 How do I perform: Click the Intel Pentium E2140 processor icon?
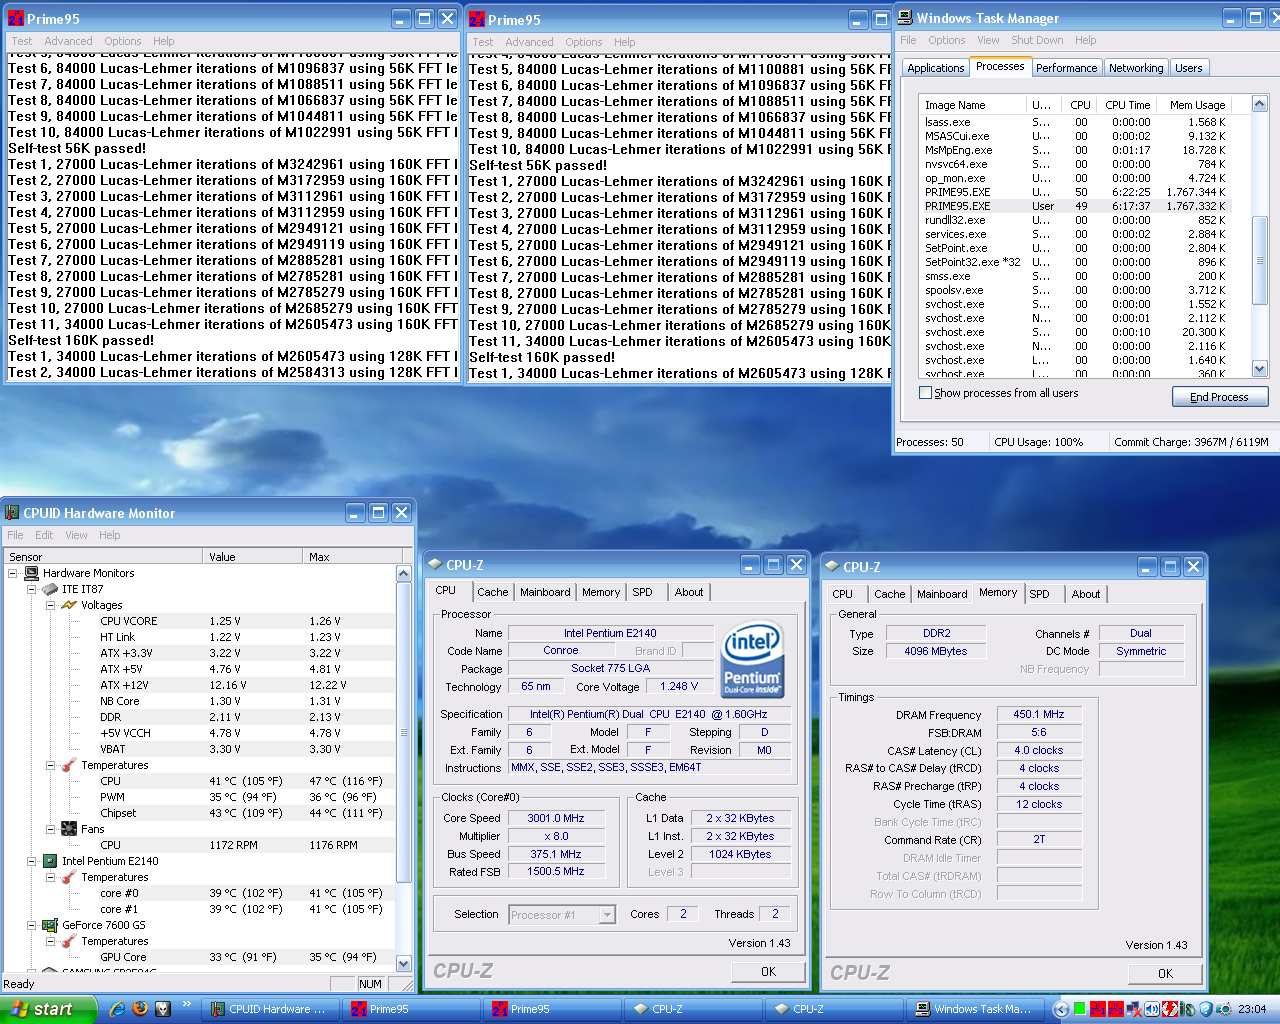coord(50,861)
